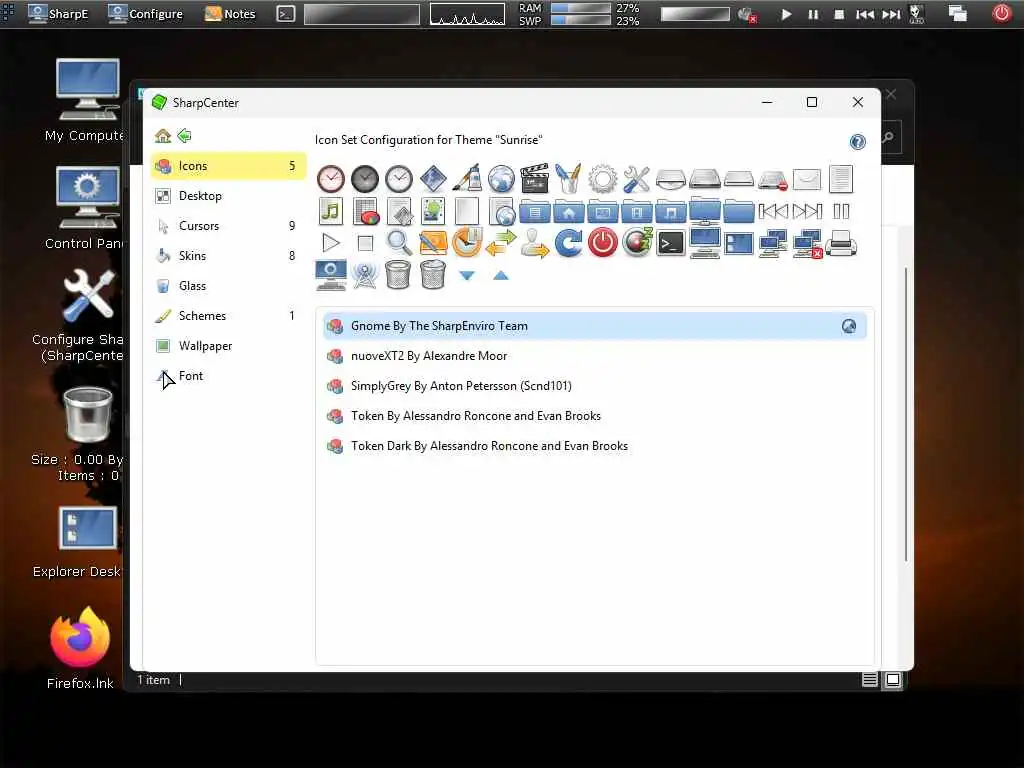Image resolution: width=1024 pixels, height=768 pixels.
Task: Select the Icons section in sidebar
Action: (x=227, y=166)
